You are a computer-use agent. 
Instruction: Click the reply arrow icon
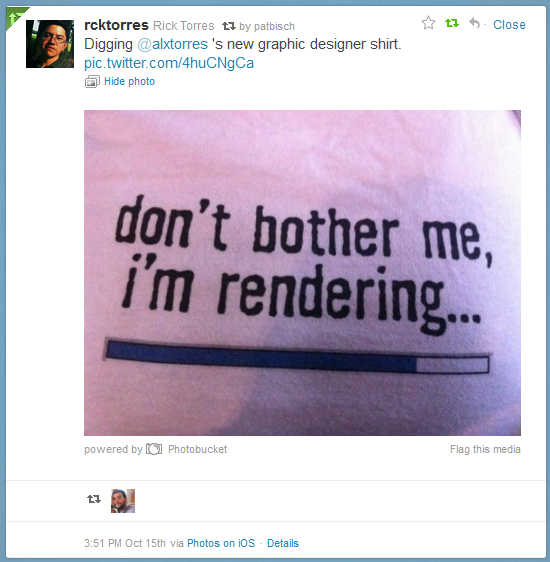[474, 23]
